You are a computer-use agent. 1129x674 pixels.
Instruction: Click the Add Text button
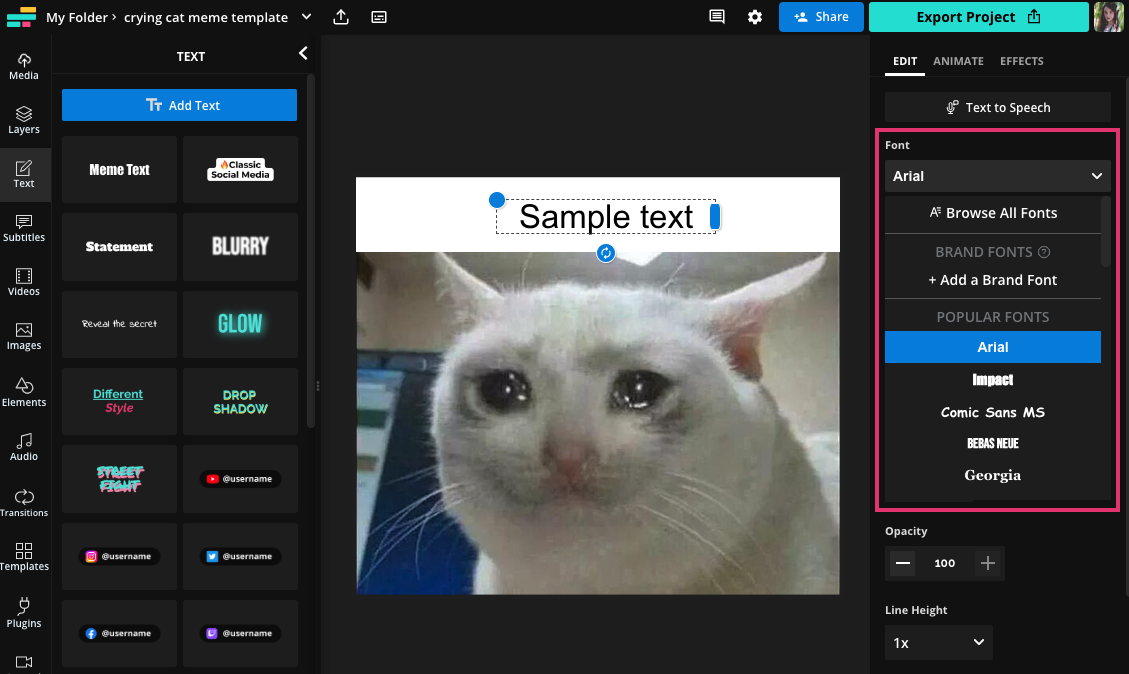179,105
